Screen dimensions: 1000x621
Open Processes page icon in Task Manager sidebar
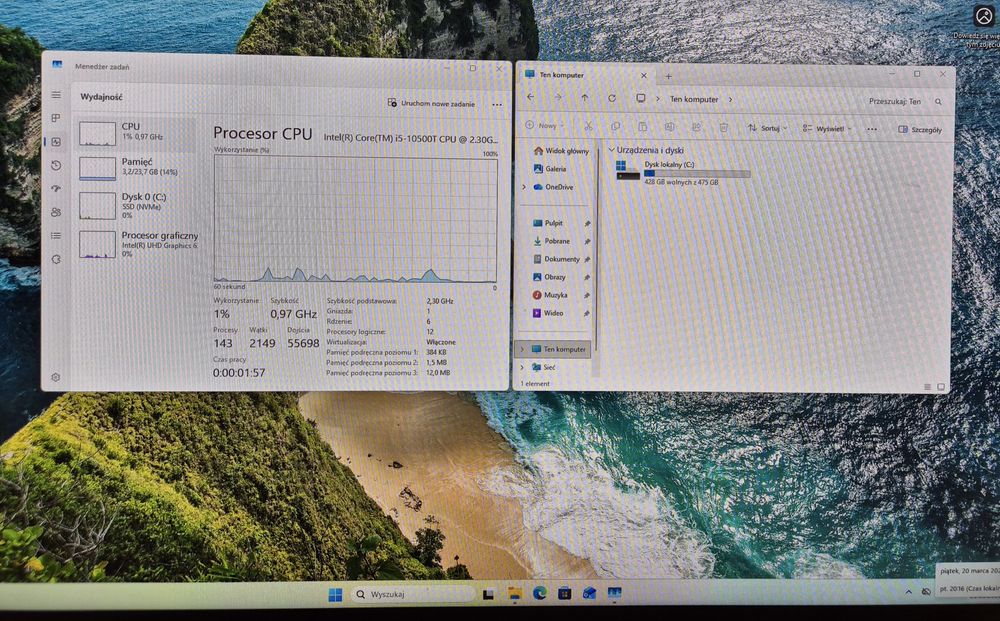(56, 118)
